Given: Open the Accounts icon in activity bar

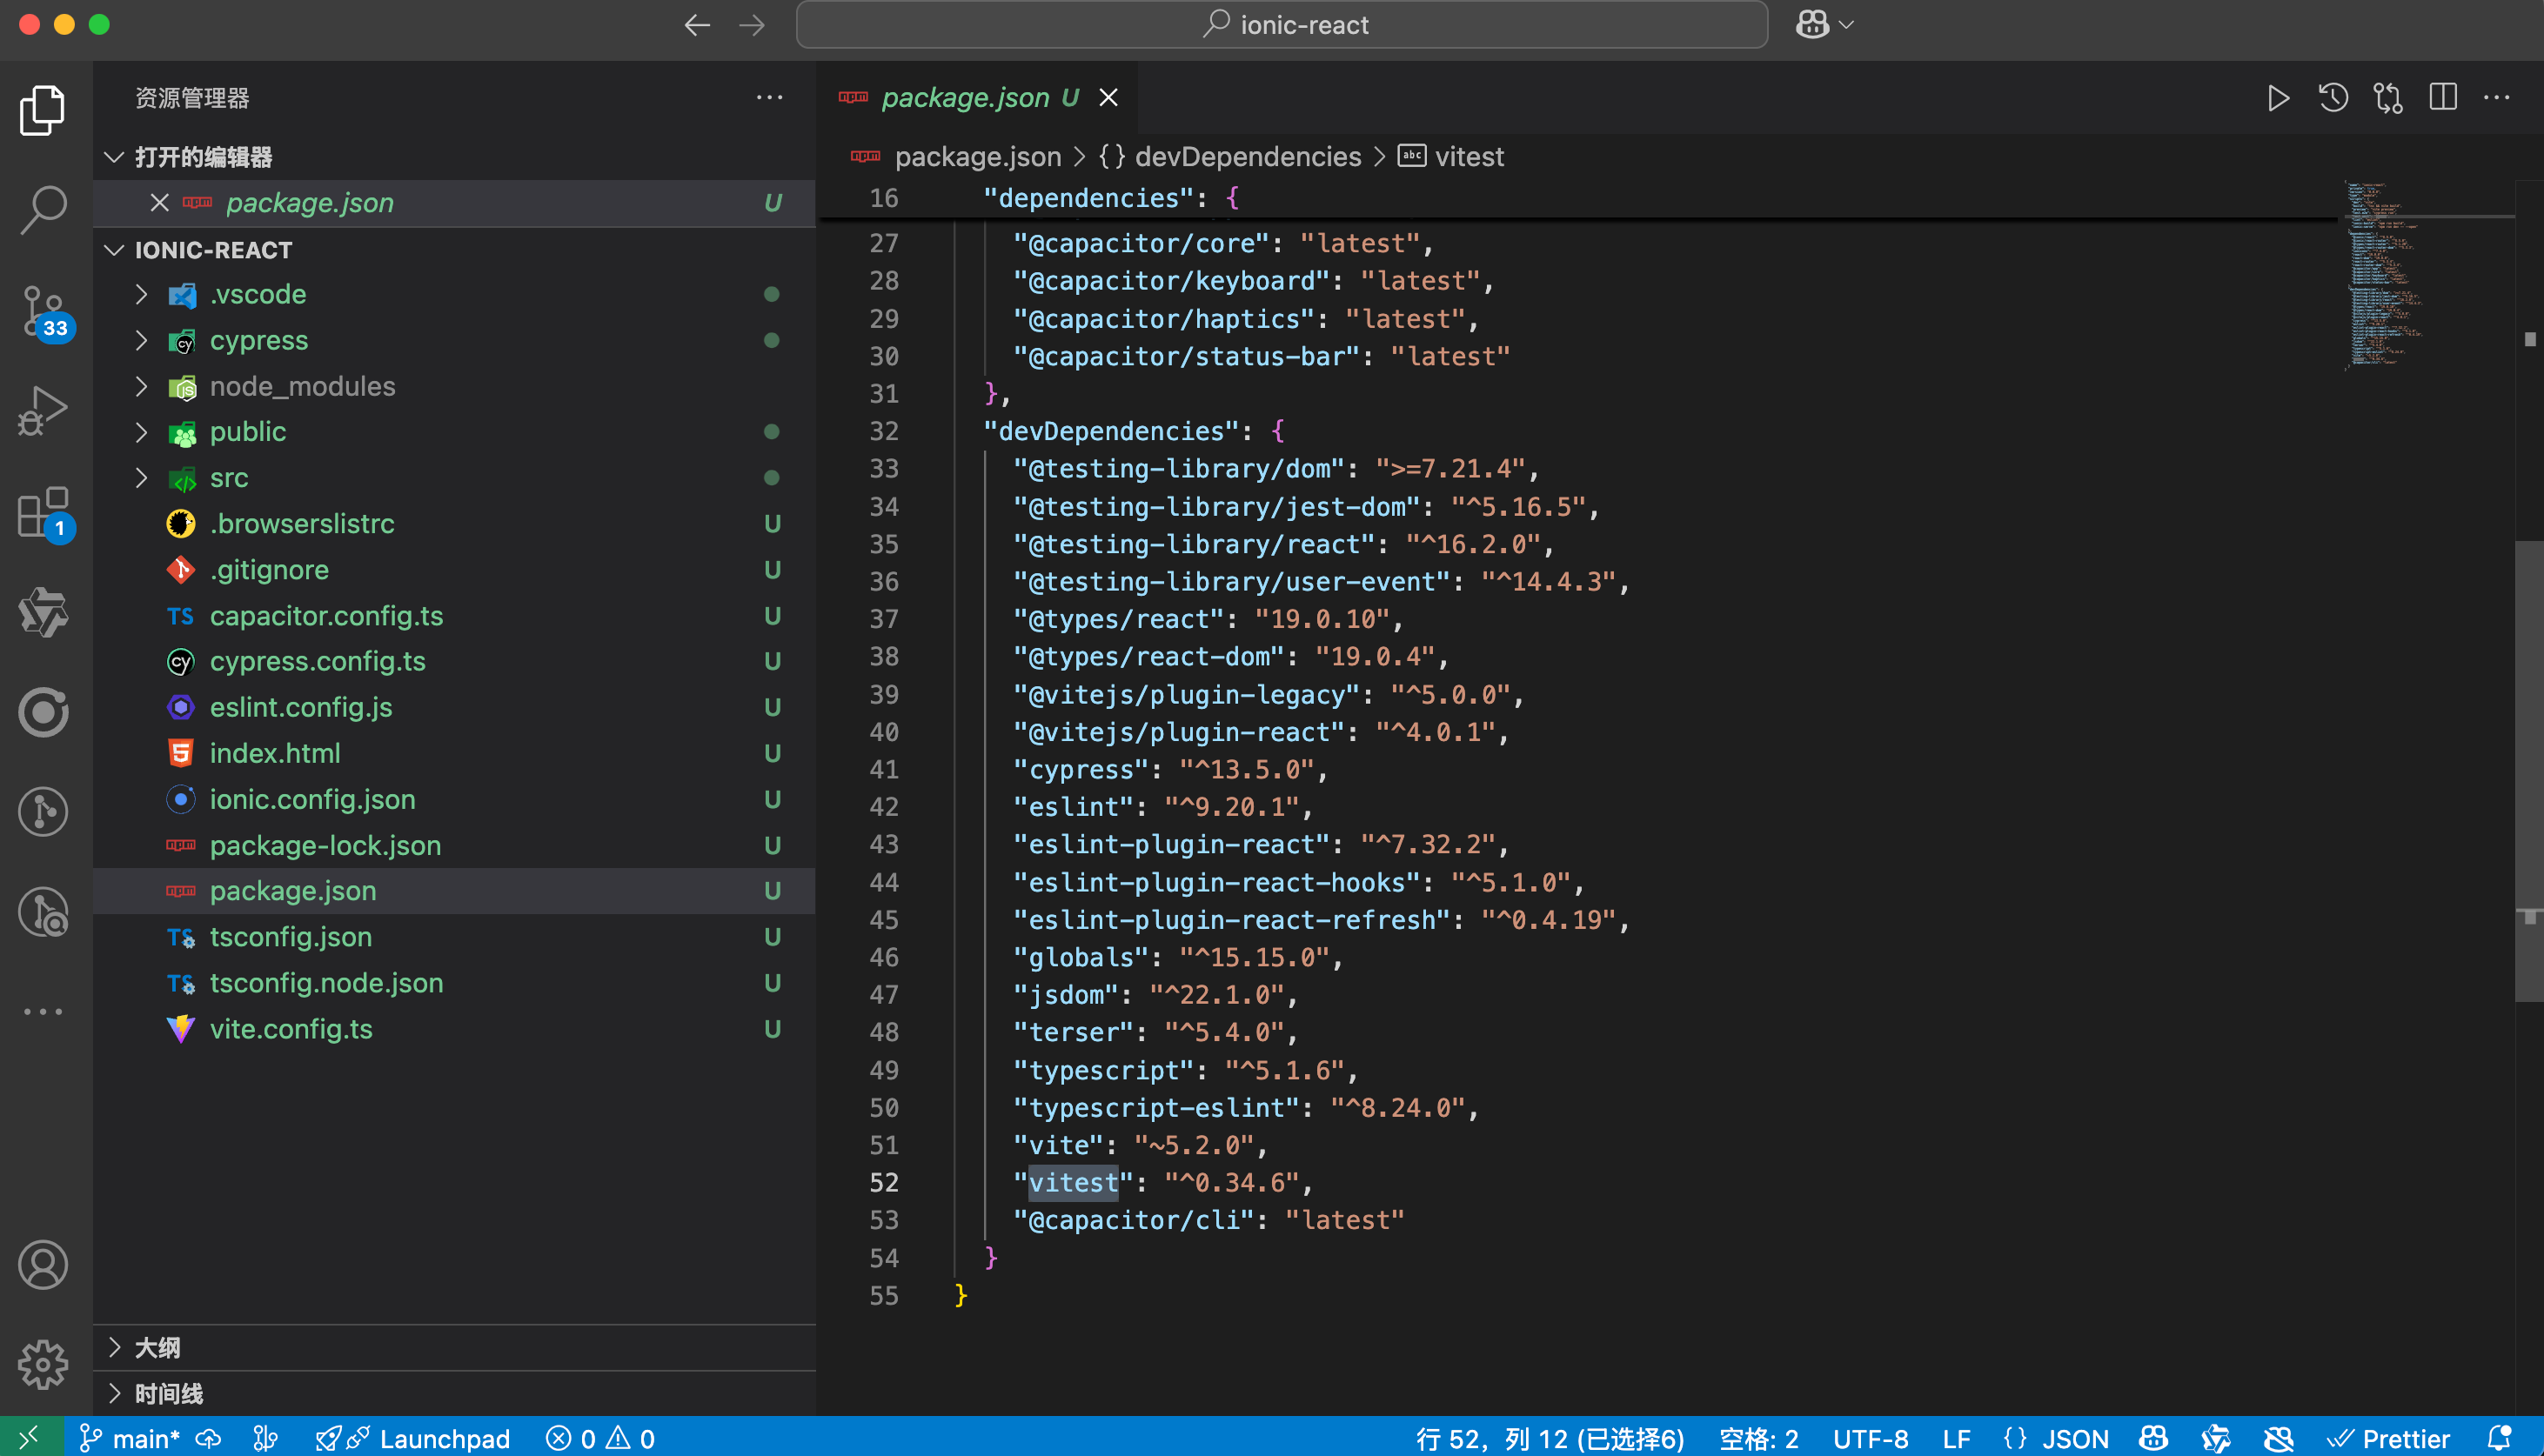Looking at the screenshot, I should (x=43, y=1264).
